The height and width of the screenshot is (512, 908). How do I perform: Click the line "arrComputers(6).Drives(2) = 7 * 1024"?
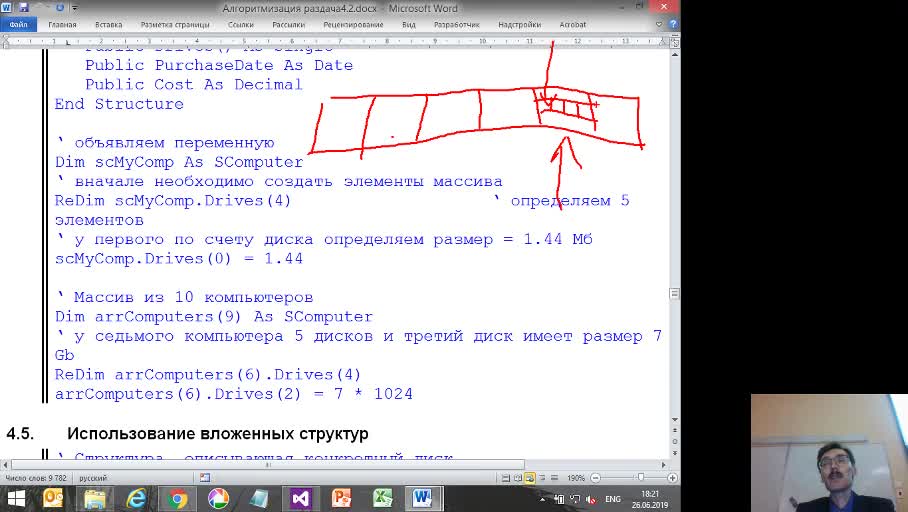pyautogui.click(x=233, y=394)
